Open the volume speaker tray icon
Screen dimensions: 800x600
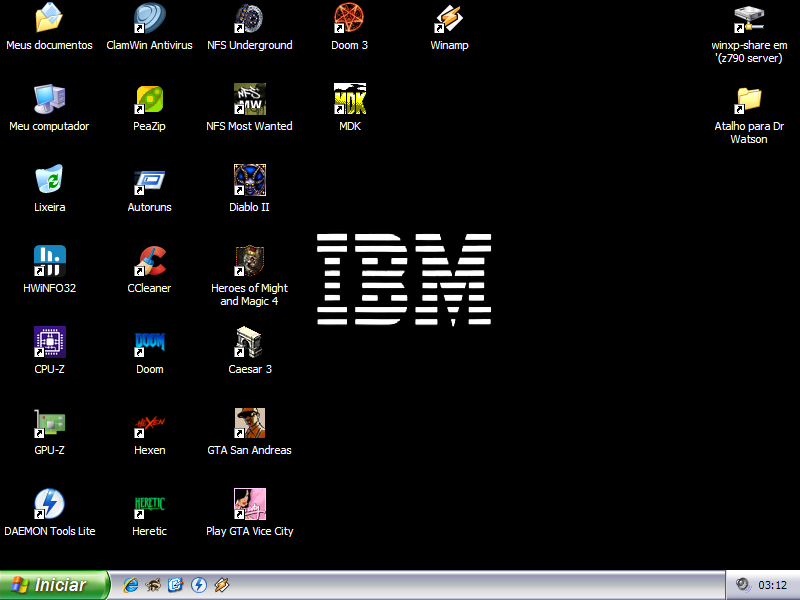coord(743,585)
